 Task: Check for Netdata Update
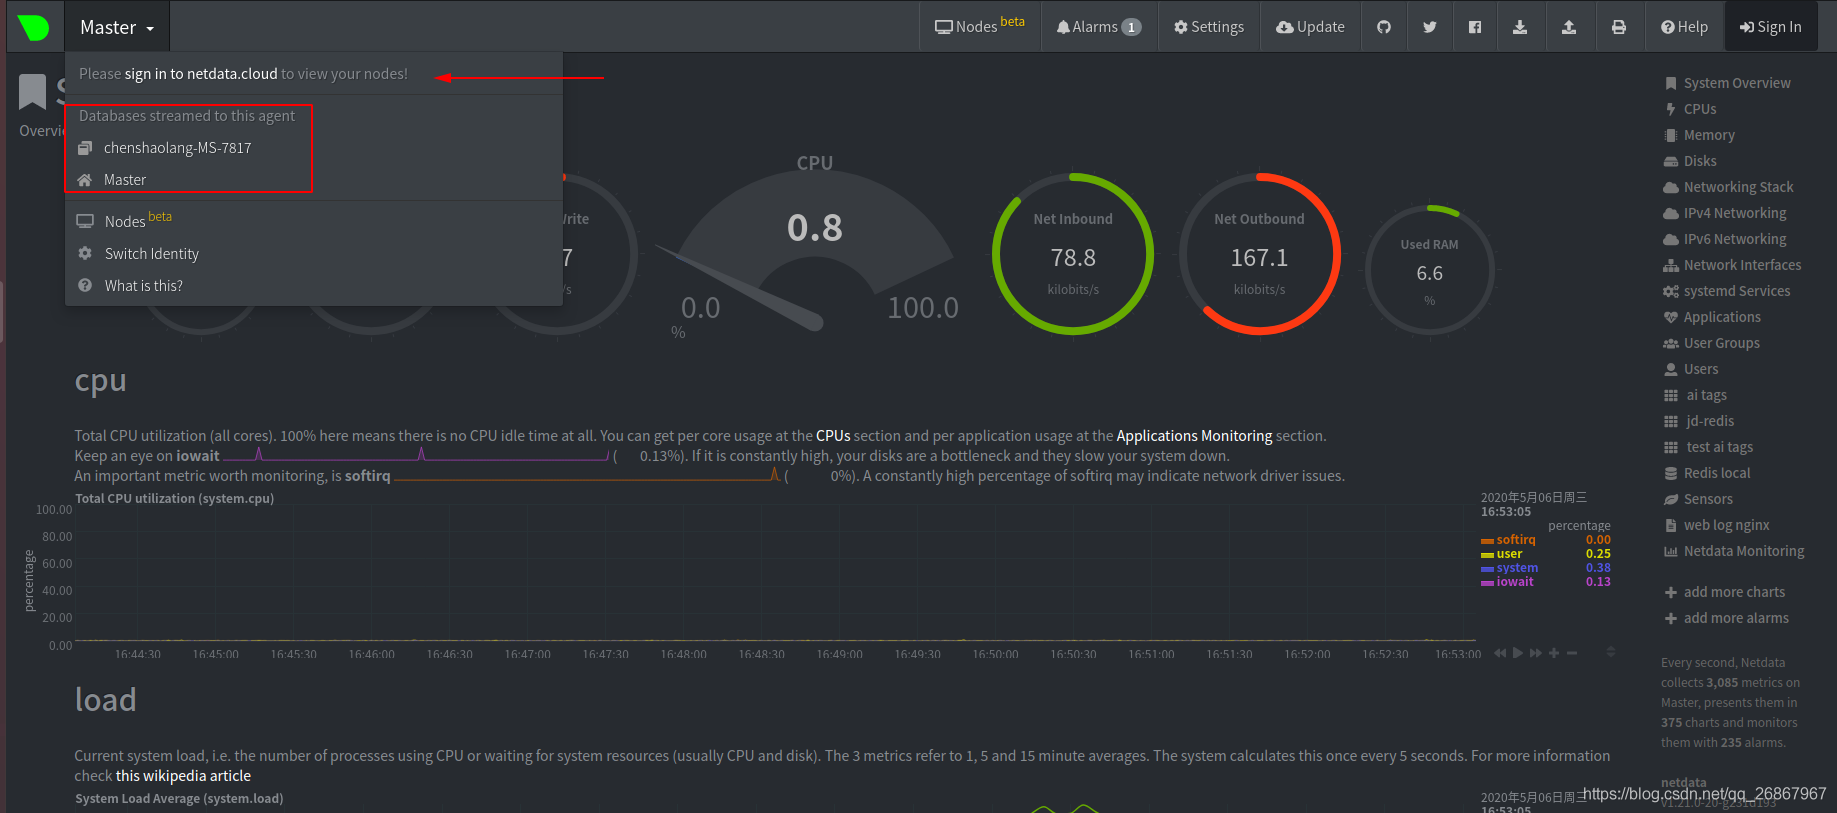tap(1310, 27)
